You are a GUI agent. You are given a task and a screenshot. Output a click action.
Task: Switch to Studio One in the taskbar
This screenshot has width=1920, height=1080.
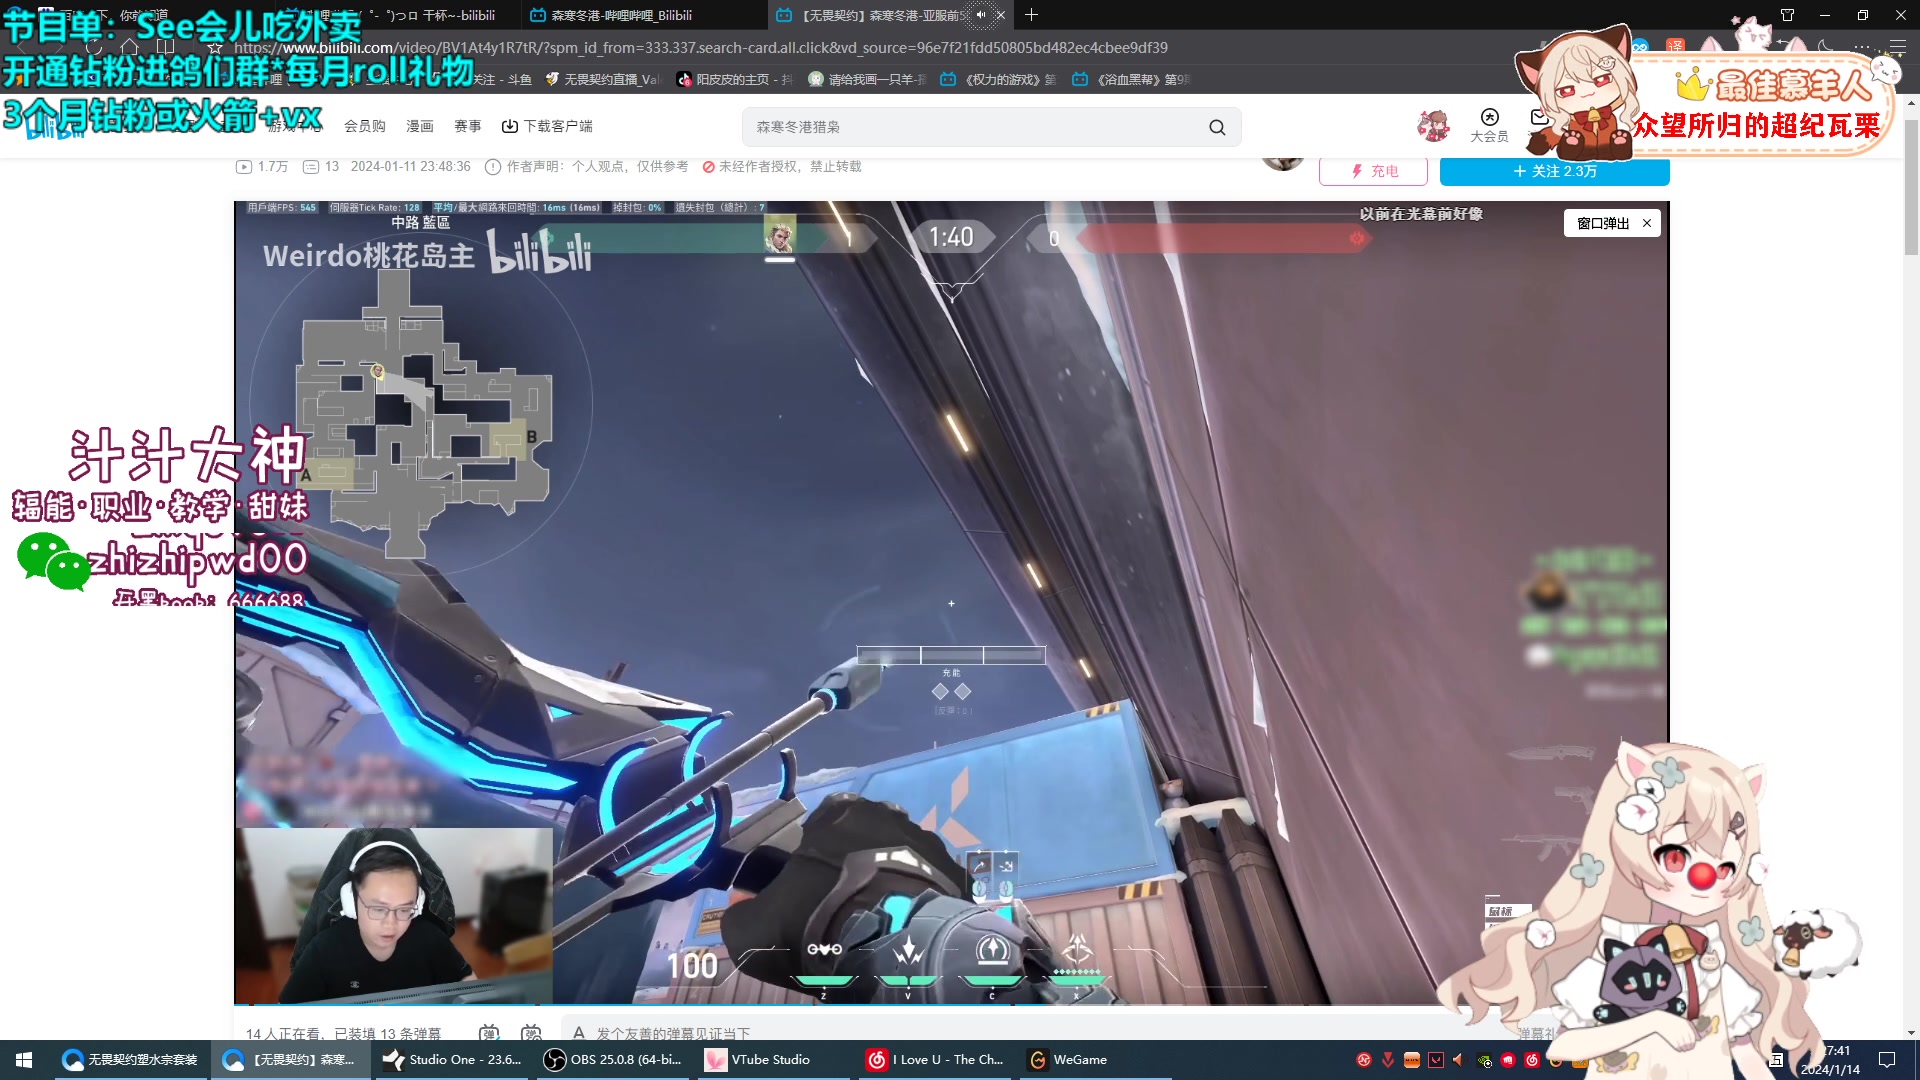[x=452, y=1059]
